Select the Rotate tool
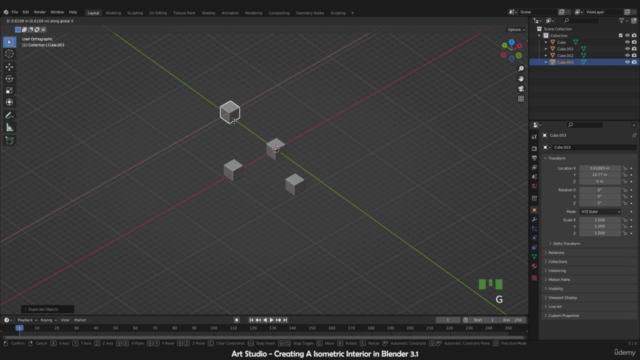This screenshot has width=640, height=360. click(9, 79)
